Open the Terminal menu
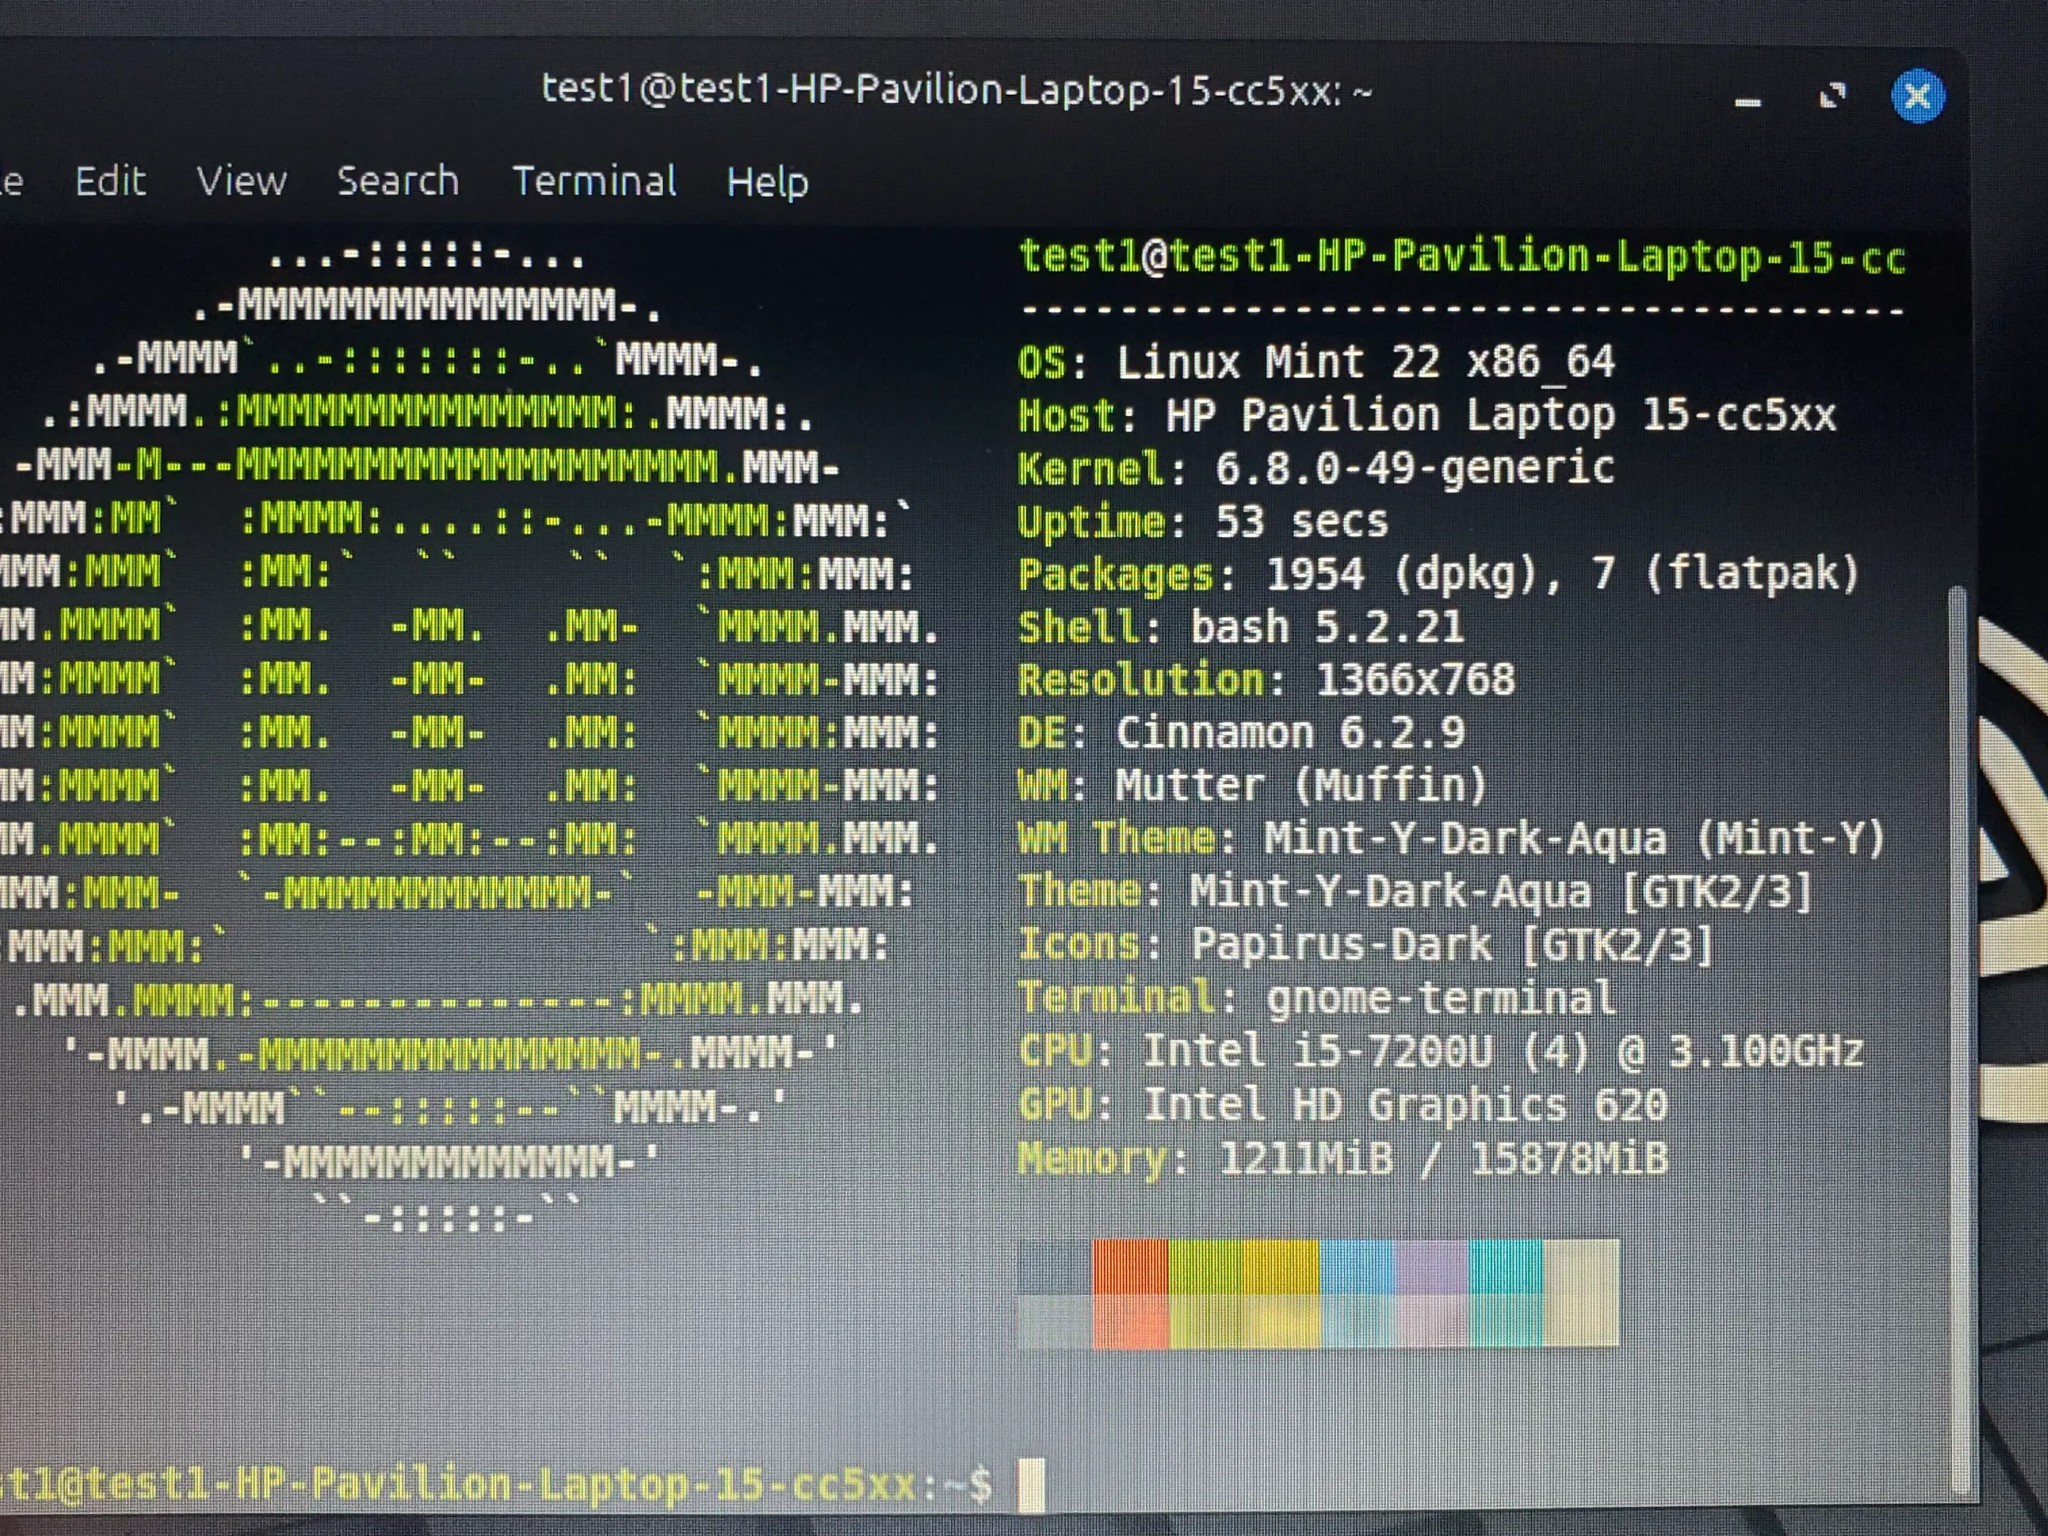The image size is (2048, 1536). [594, 182]
